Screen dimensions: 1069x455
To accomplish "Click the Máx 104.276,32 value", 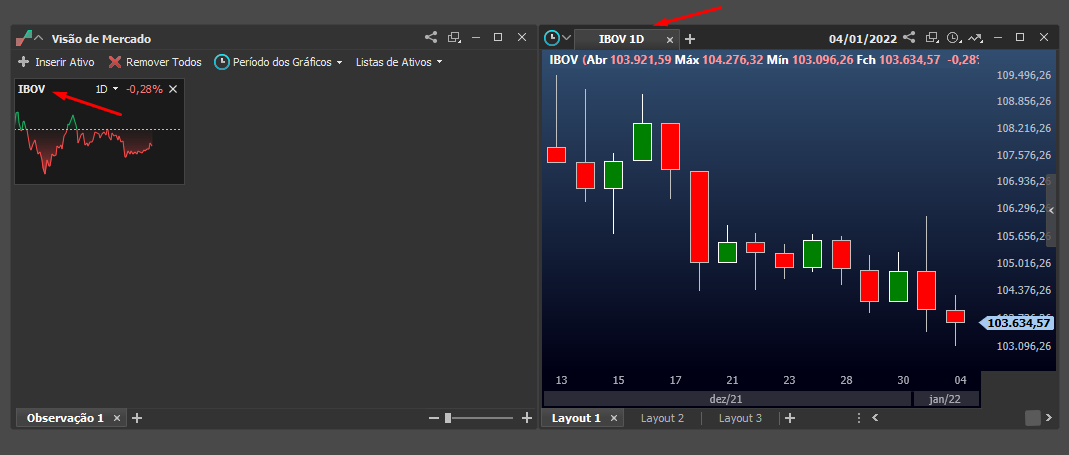I will [x=719, y=60].
